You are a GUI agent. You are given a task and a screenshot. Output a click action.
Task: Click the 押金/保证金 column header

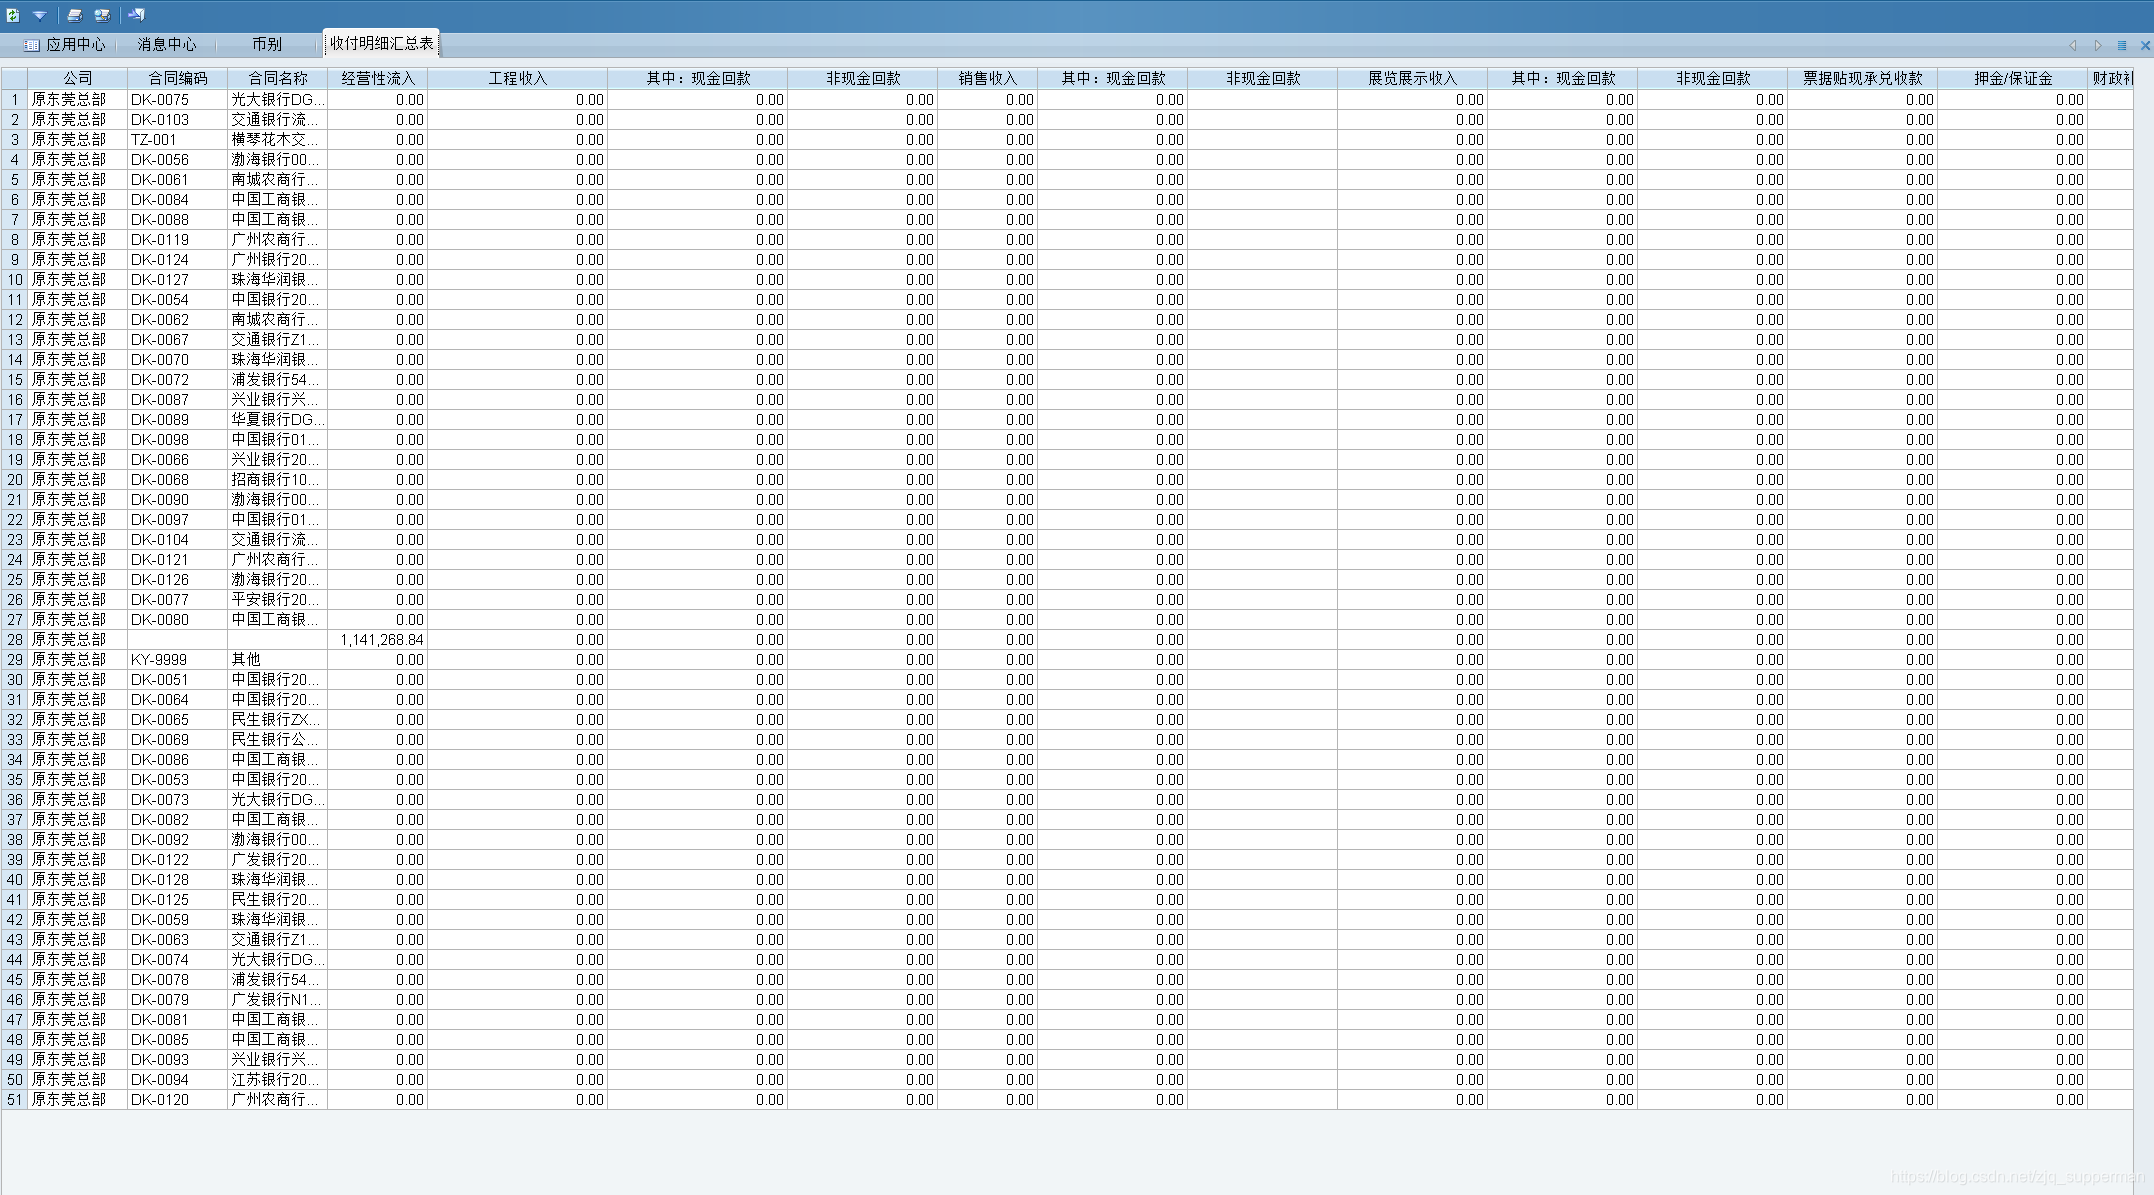[2012, 78]
